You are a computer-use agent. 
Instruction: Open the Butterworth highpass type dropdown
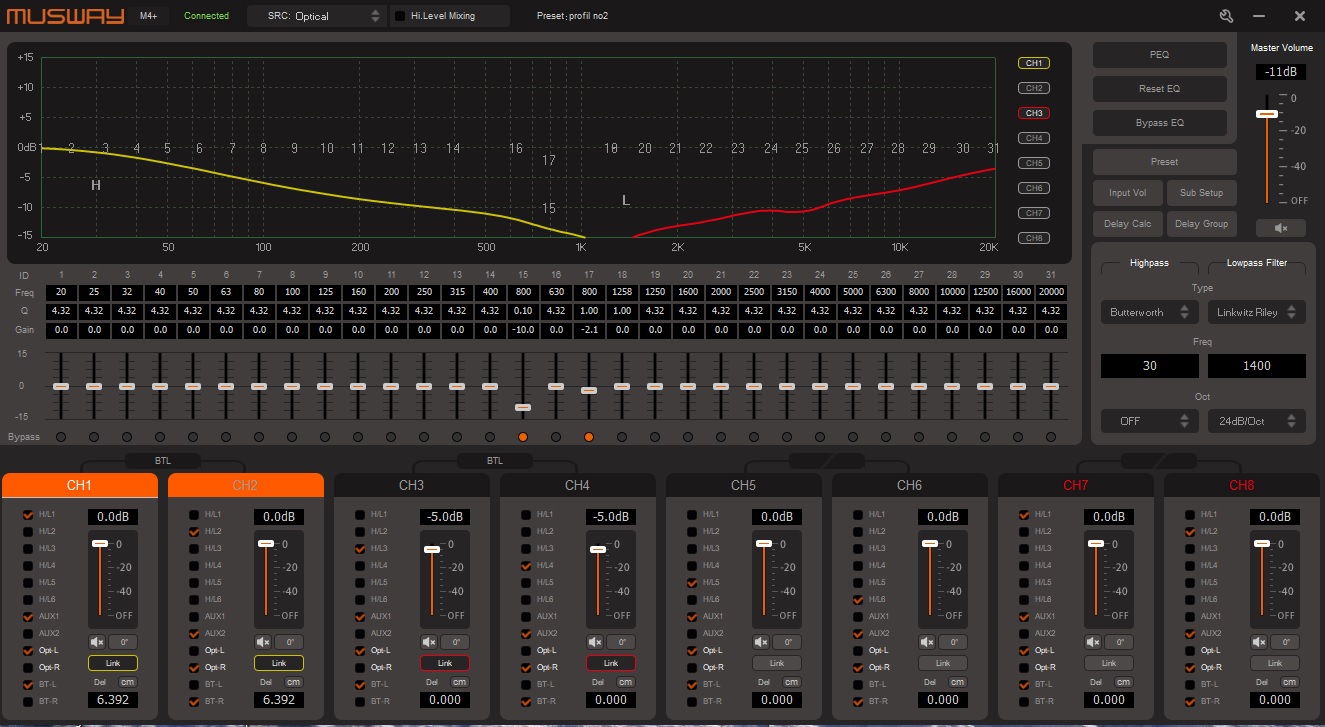click(1149, 312)
